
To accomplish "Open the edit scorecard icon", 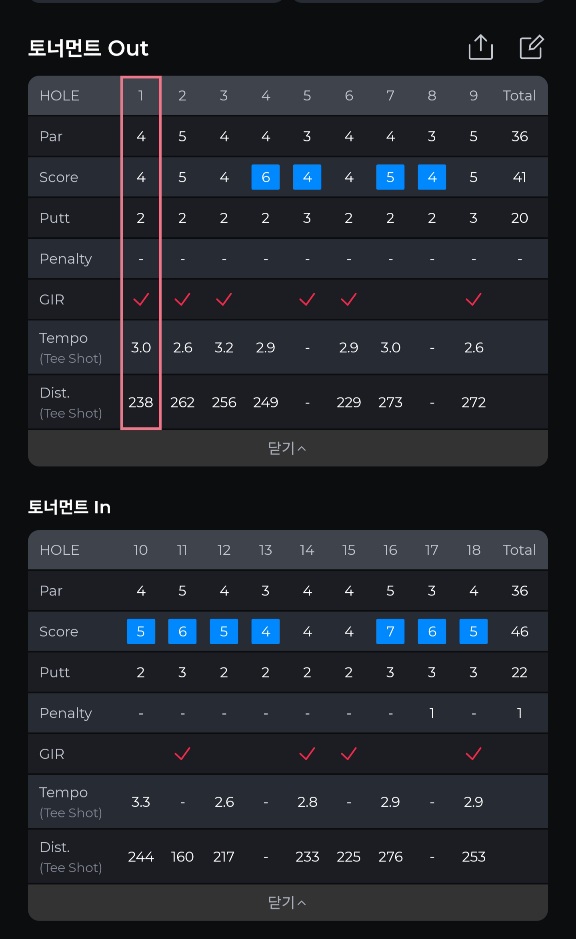I will [x=531, y=47].
